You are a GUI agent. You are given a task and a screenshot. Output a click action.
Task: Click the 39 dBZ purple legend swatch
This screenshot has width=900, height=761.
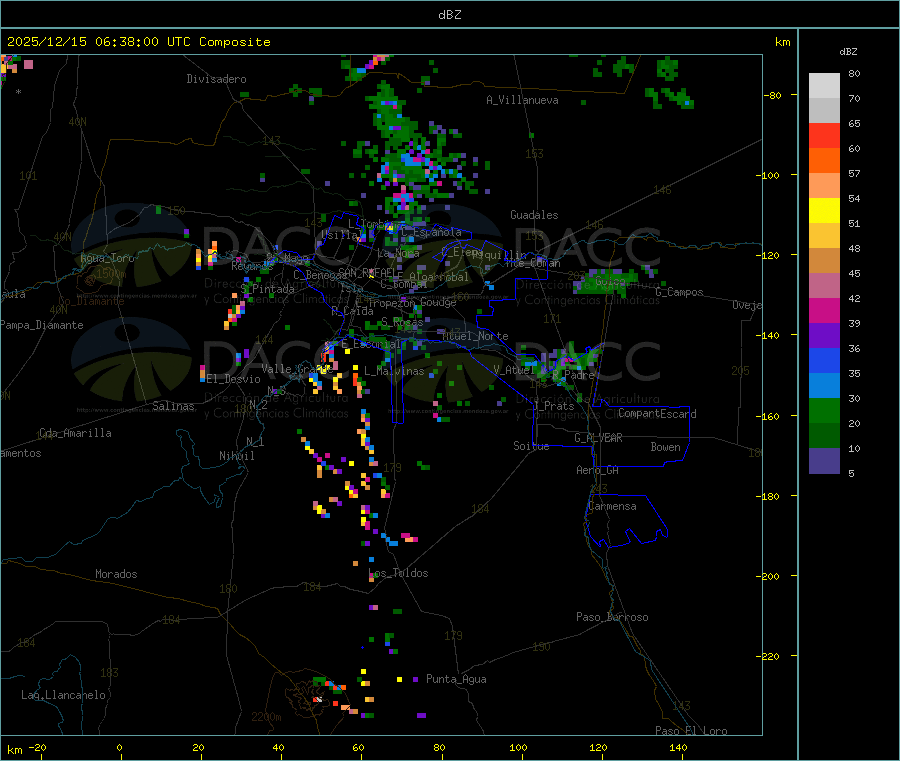point(824,335)
